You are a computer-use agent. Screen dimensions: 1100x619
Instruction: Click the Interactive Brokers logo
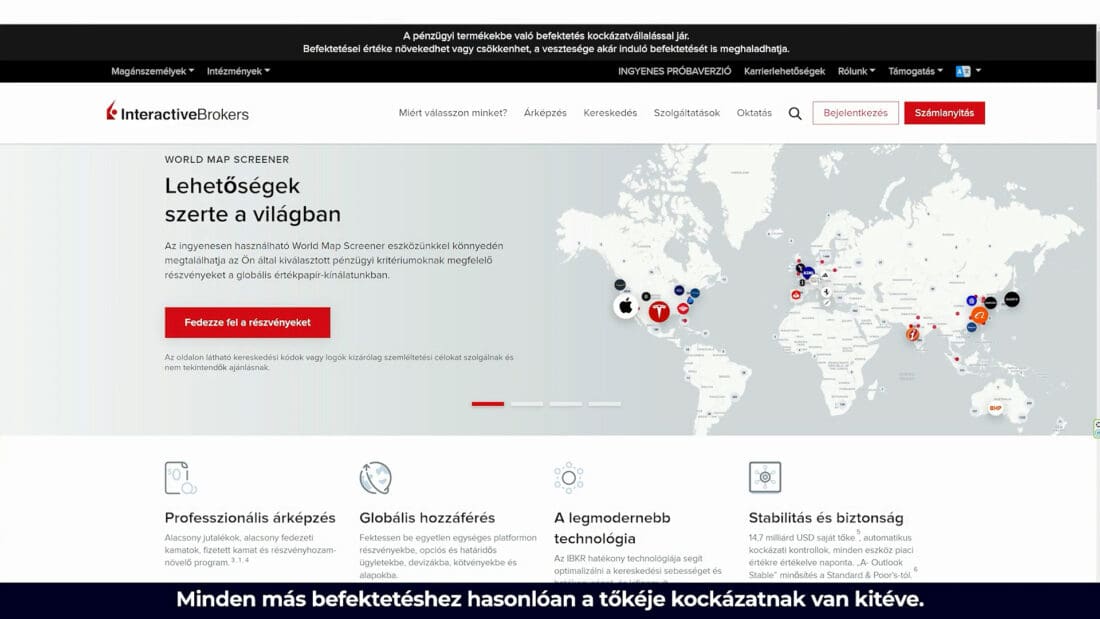coord(178,113)
